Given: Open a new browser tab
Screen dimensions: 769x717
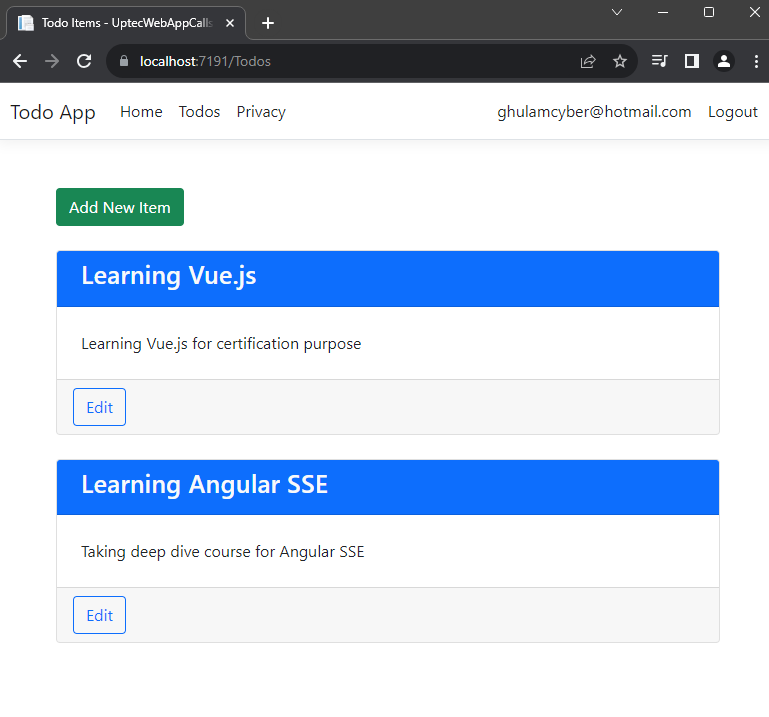Looking at the screenshot, I should [x=268, y=23].
